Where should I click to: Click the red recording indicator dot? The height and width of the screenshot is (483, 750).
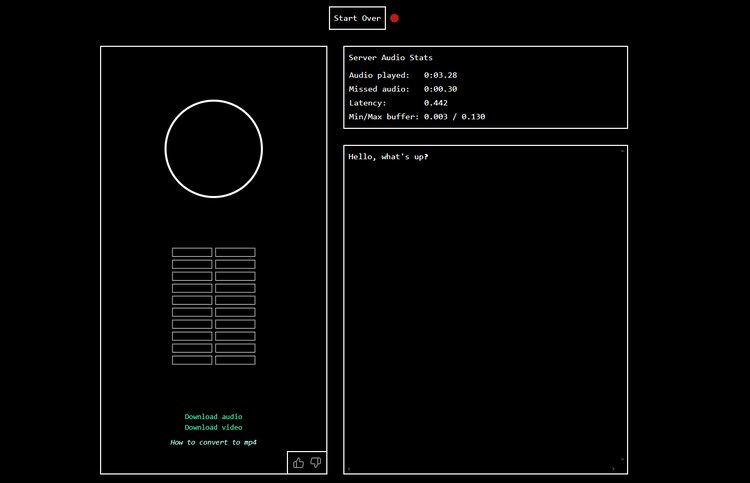pos(394,18)
